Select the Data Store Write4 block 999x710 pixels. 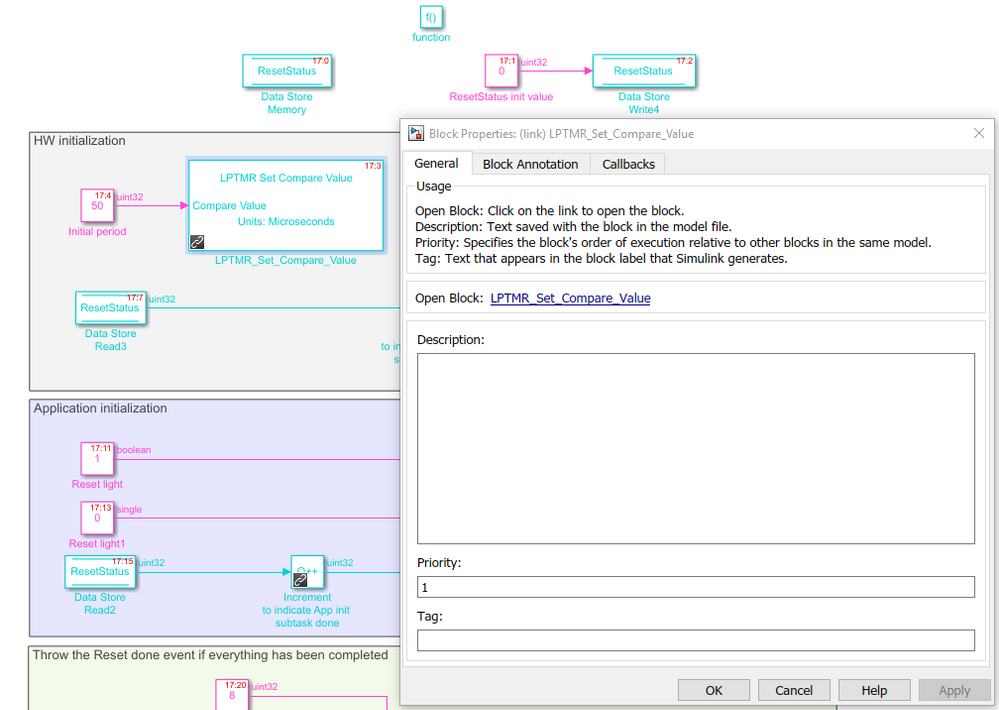tap(643, 71)
